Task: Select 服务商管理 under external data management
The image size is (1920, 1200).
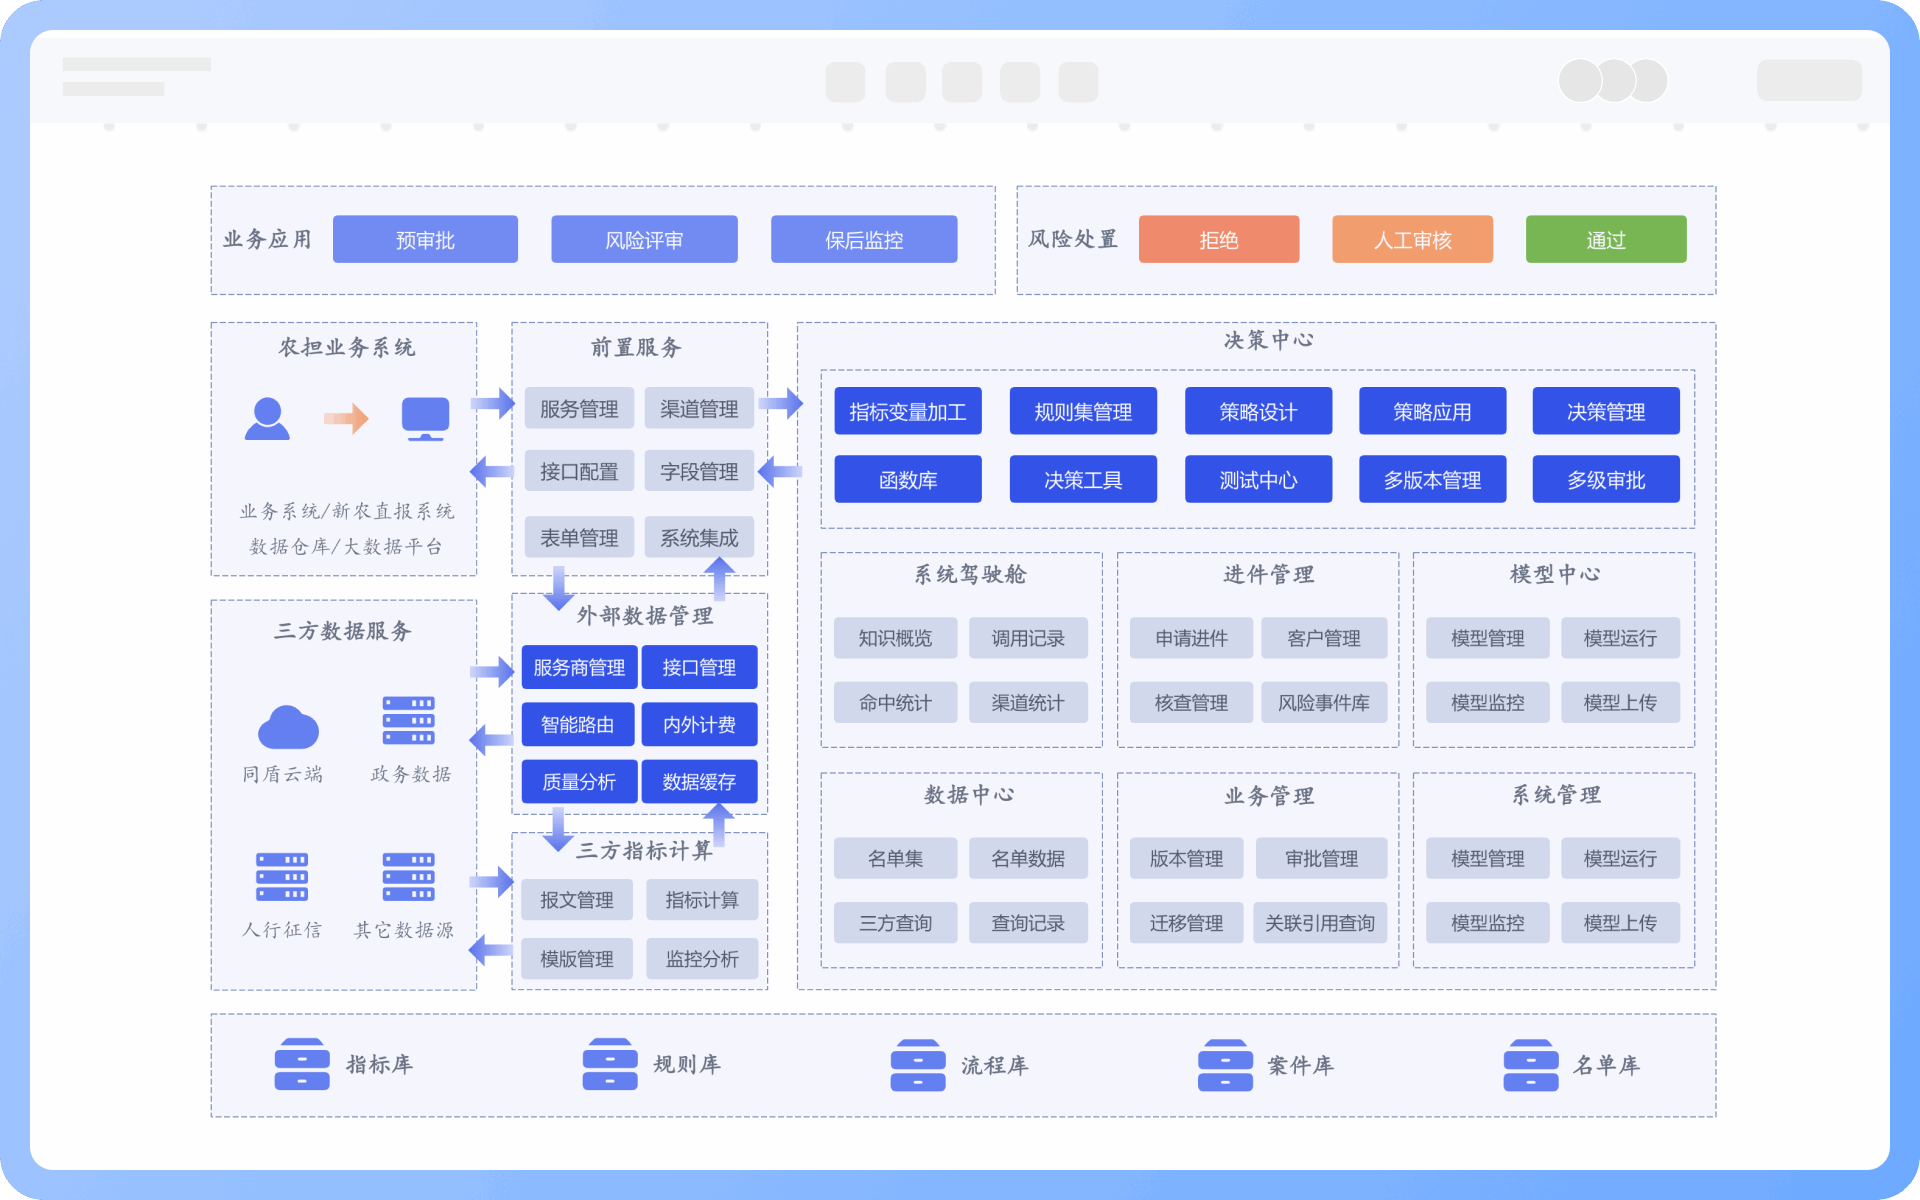Action: [x=579, y=667]
